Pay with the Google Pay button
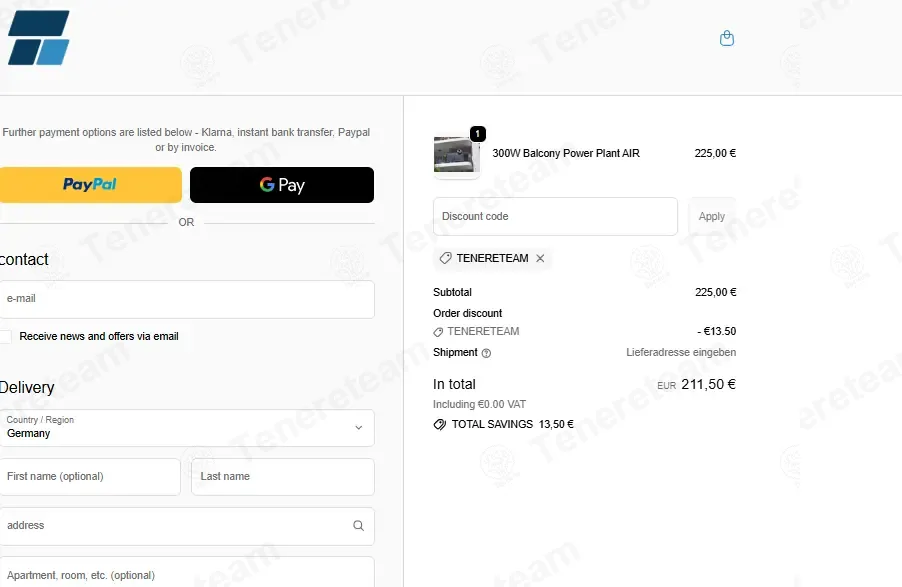 (x=282, y=185)
